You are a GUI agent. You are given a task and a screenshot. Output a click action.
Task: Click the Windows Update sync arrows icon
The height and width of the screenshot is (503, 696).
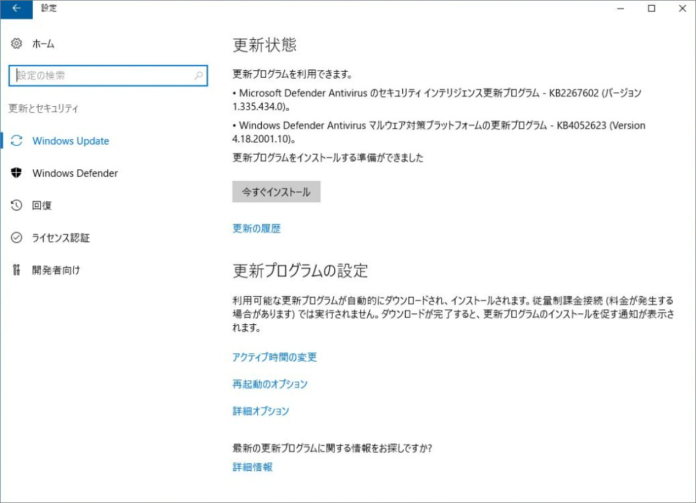coord(16,141)
